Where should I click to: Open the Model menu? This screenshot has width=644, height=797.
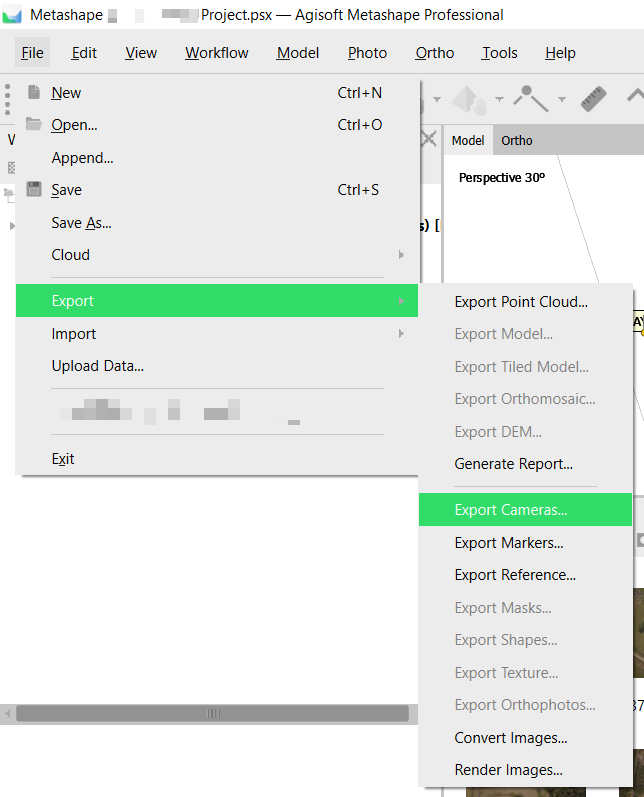298,52
